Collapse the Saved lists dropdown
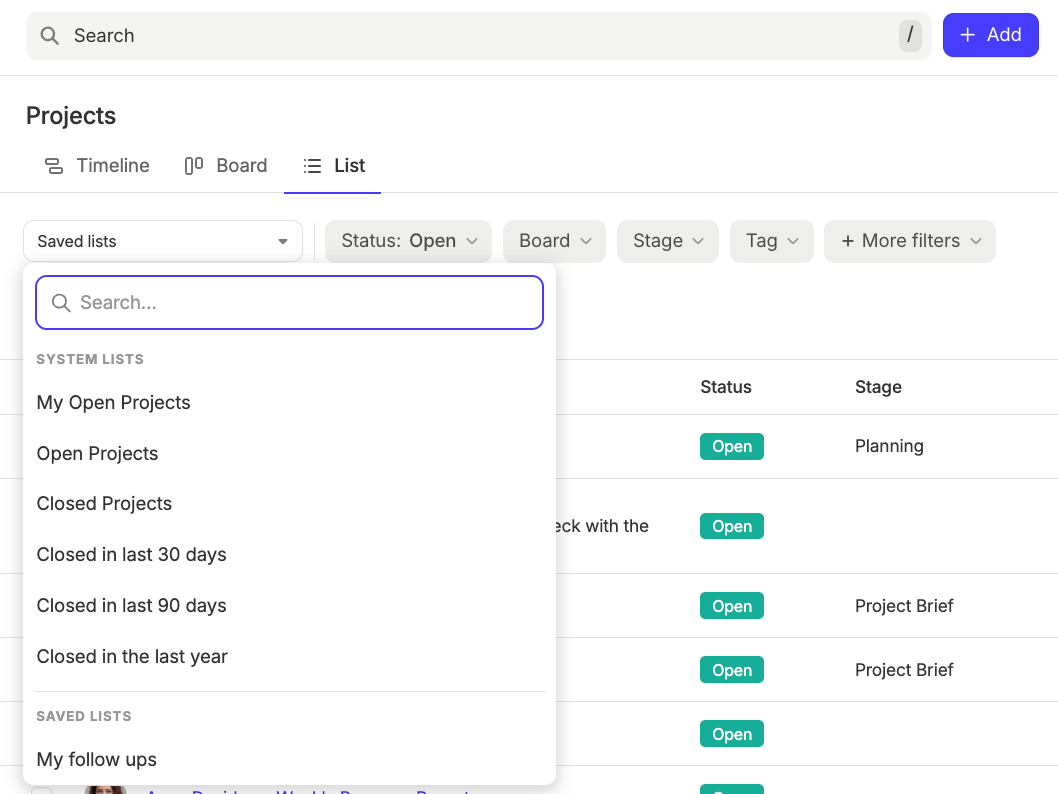The height and width of the screenshot is (794, 1058). 163,242
